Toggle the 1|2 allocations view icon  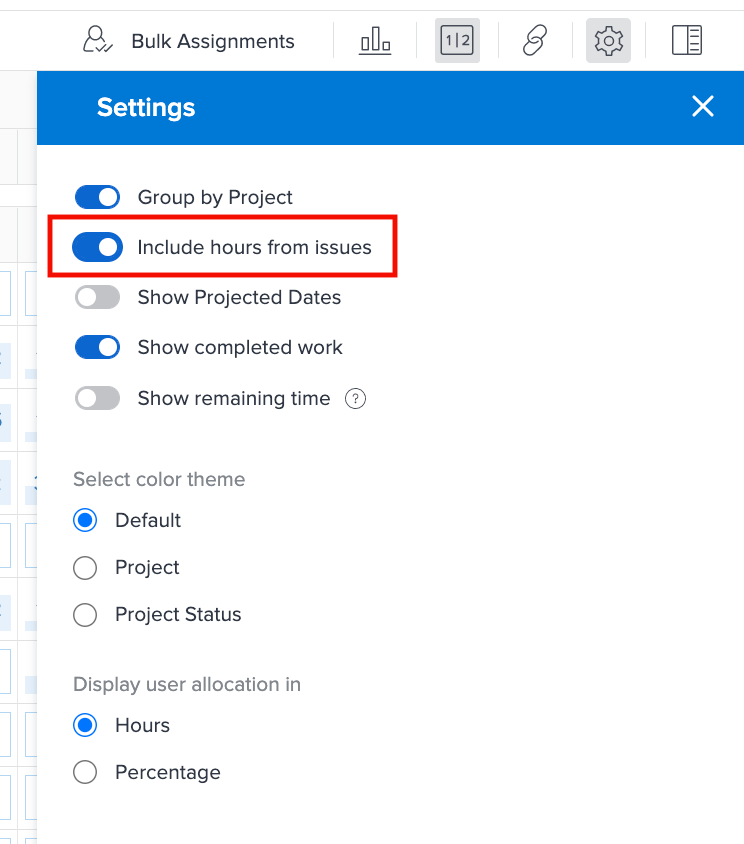457,40
